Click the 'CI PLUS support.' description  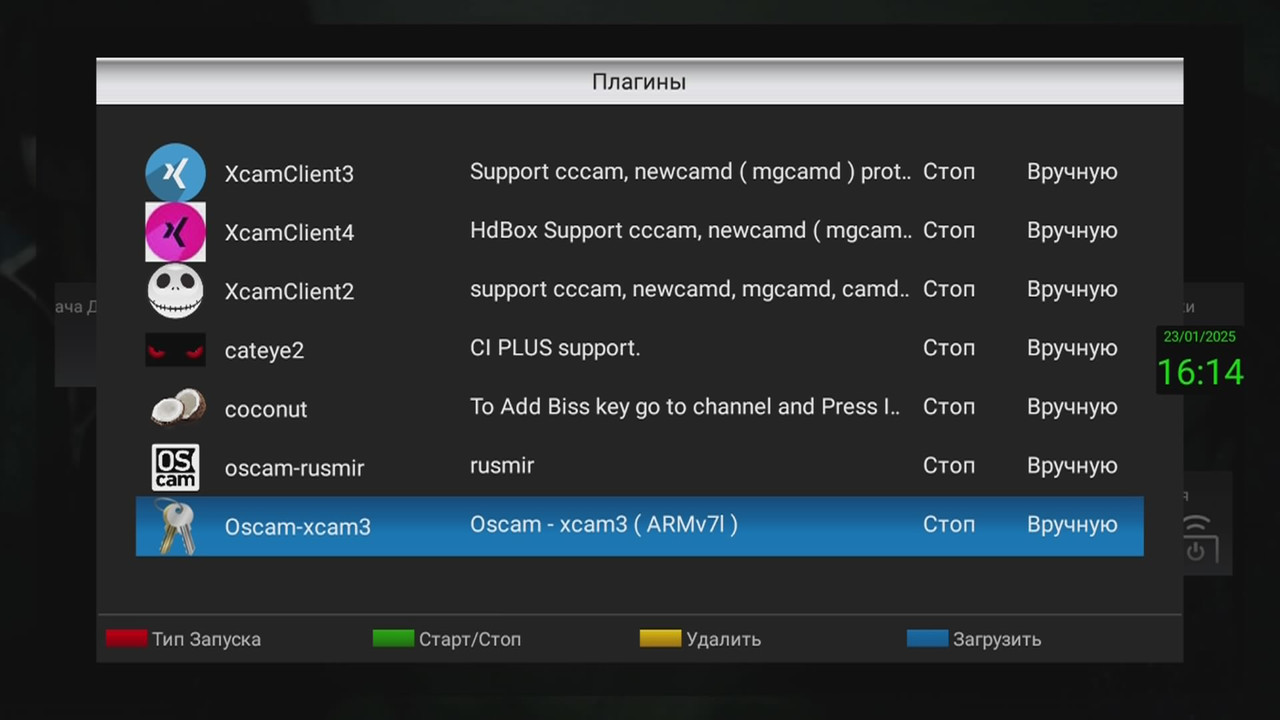coord(555,348)
